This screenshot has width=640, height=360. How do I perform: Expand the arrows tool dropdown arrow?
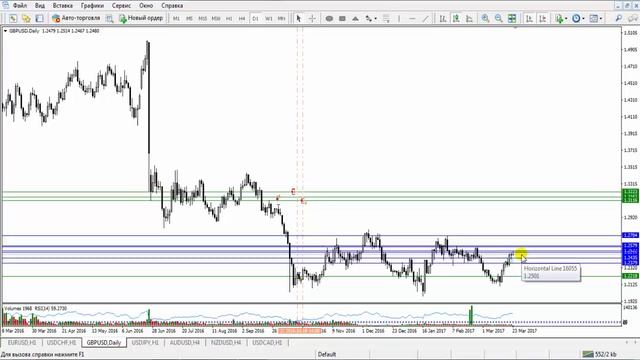376,19
